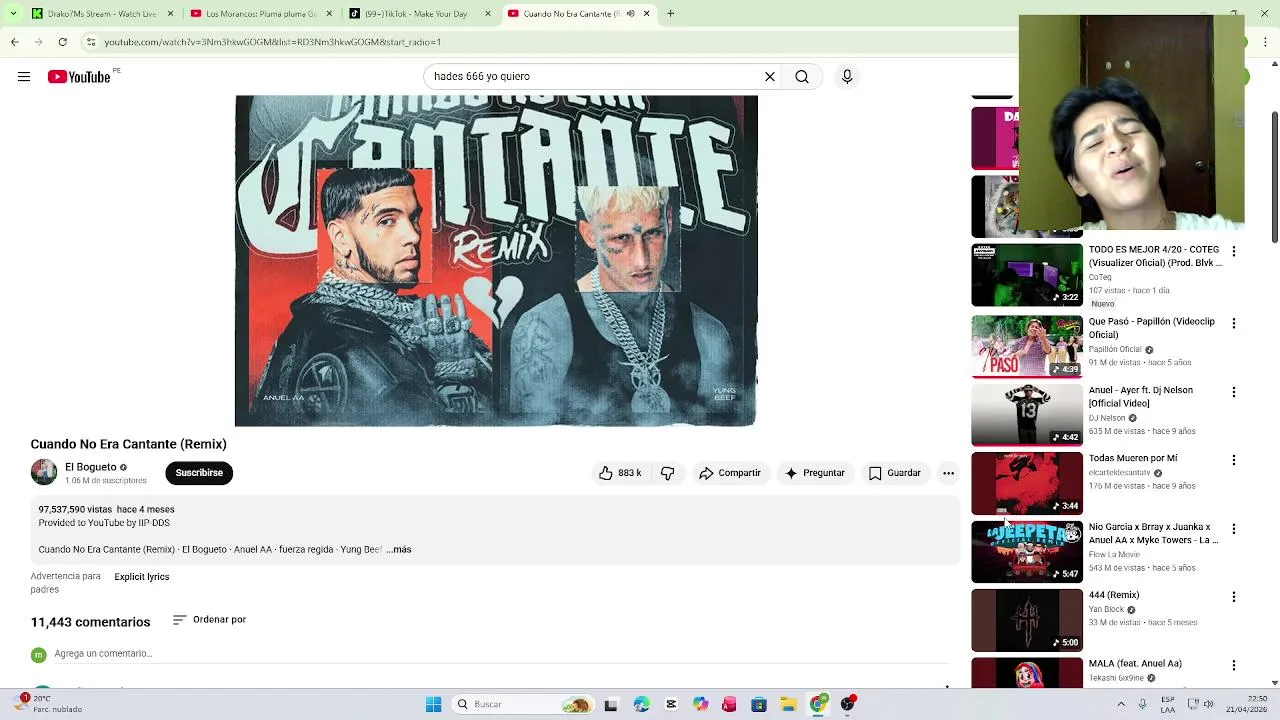Play La Jeepeta thumbnail 5:47

click(1027, 551)
